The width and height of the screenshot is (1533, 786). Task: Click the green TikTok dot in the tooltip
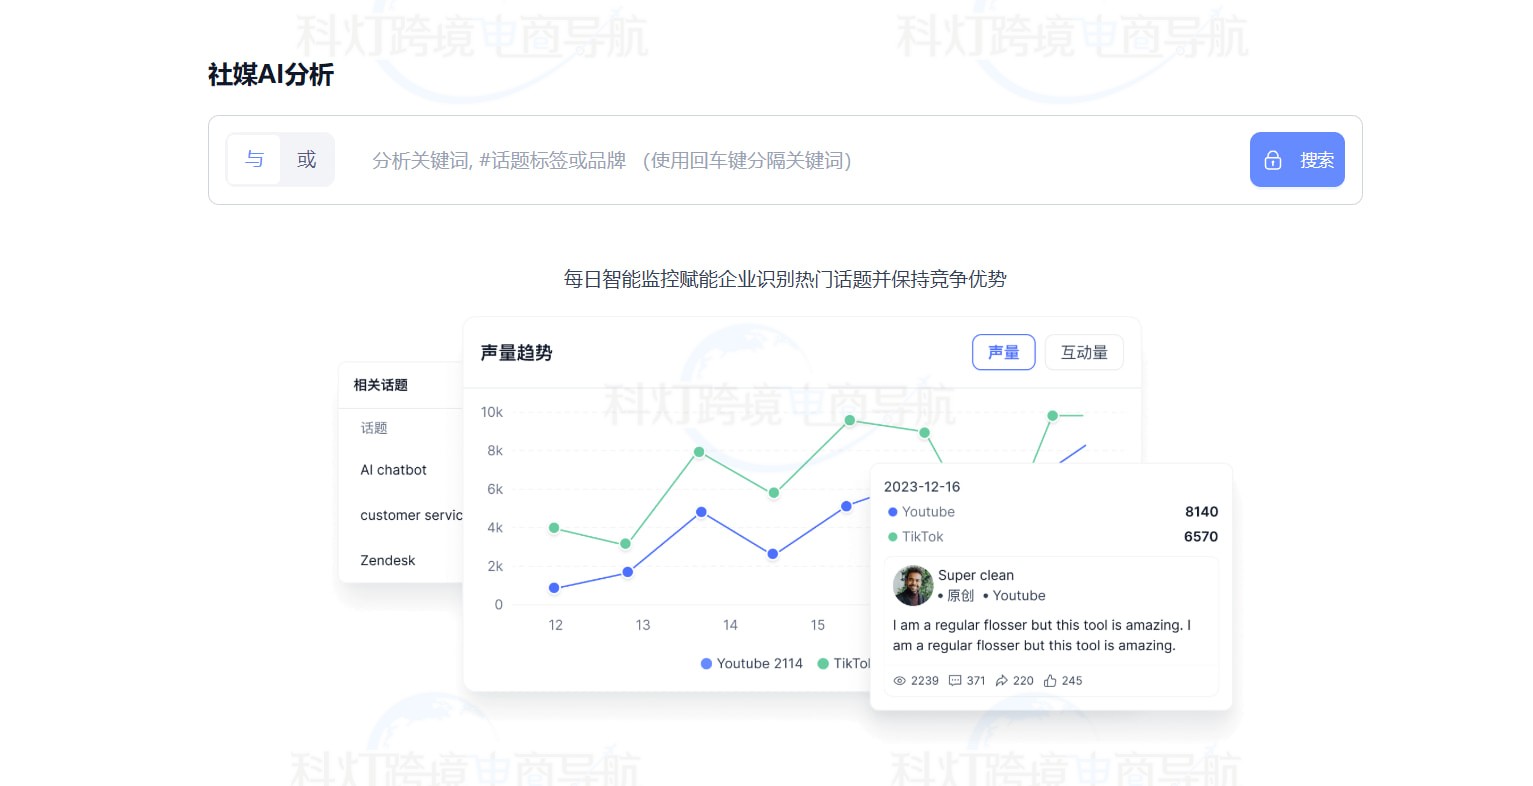(892, 537)
